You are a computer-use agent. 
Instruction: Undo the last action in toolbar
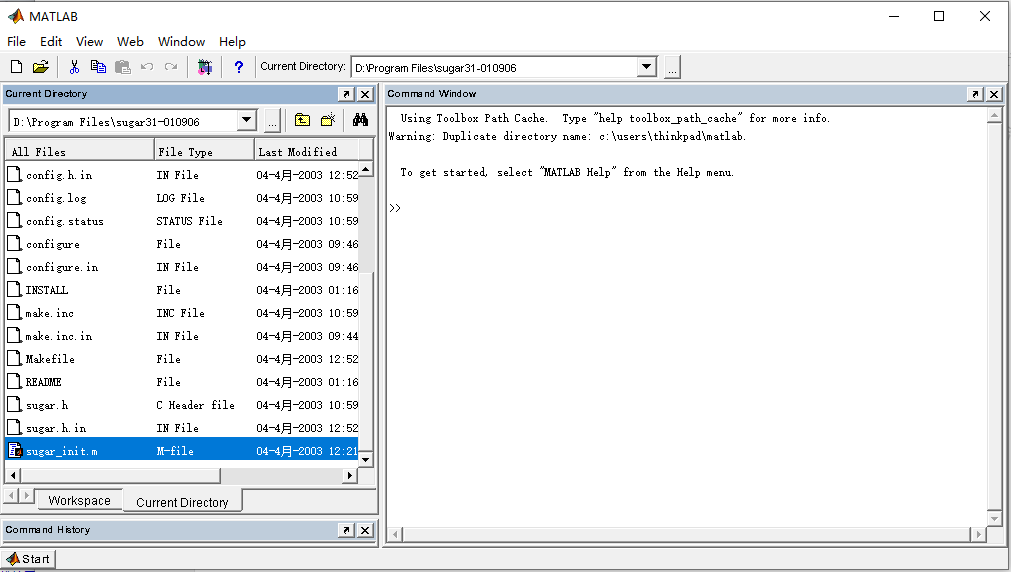pos(147,66)
